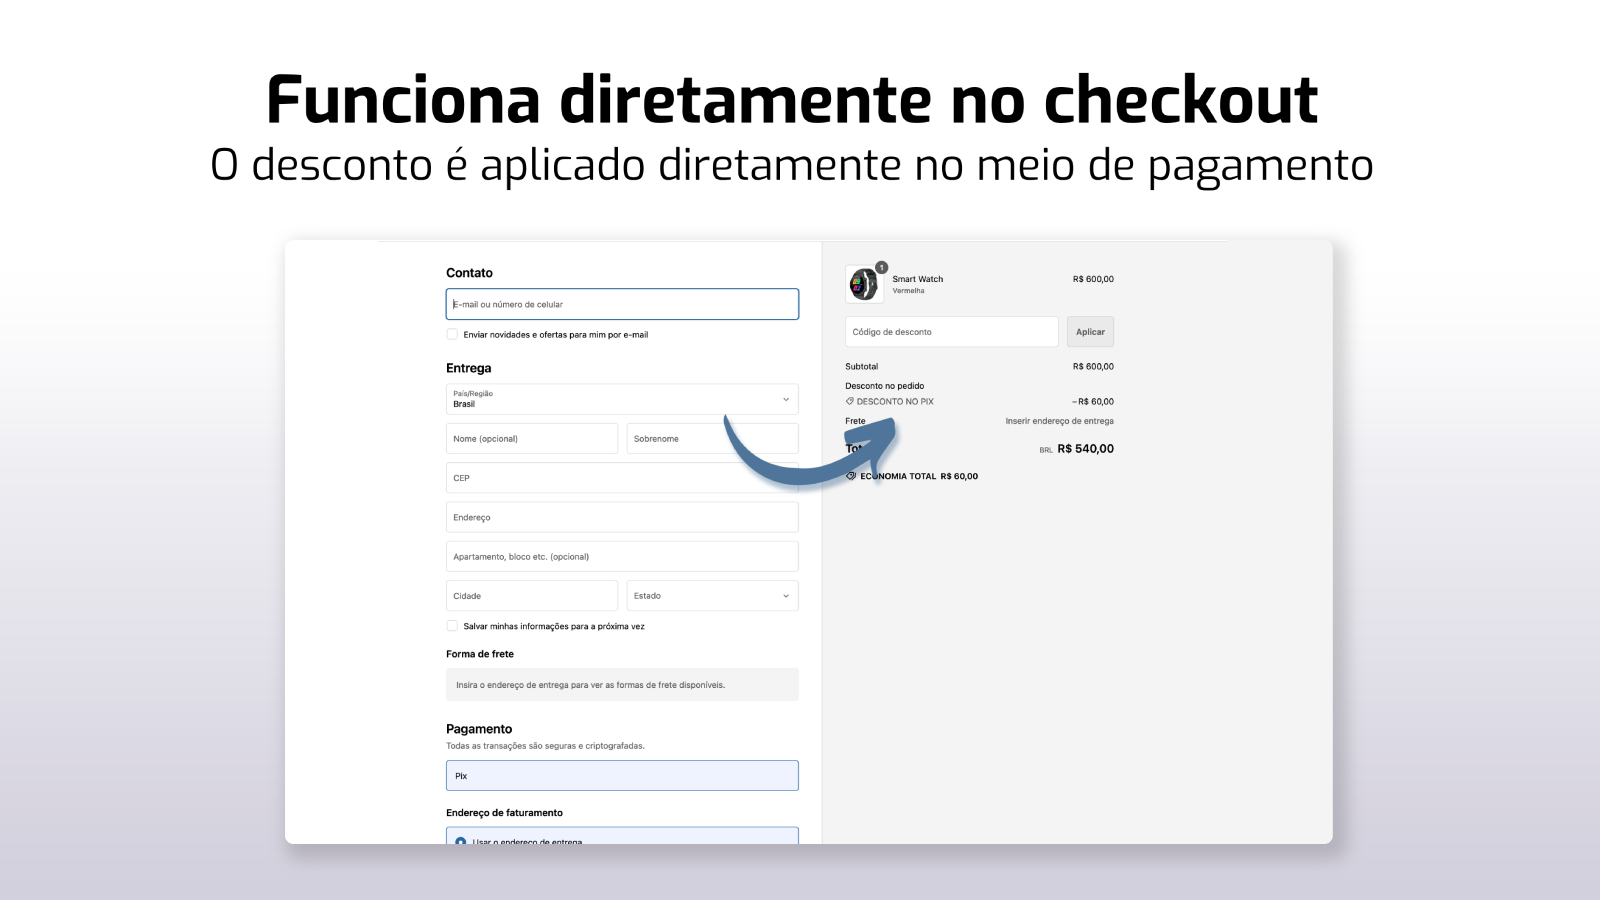Click the Smart Watch product thumbnail
Image resolution: width=1600 pixels, height=900 pixels.
coord(864,284)
